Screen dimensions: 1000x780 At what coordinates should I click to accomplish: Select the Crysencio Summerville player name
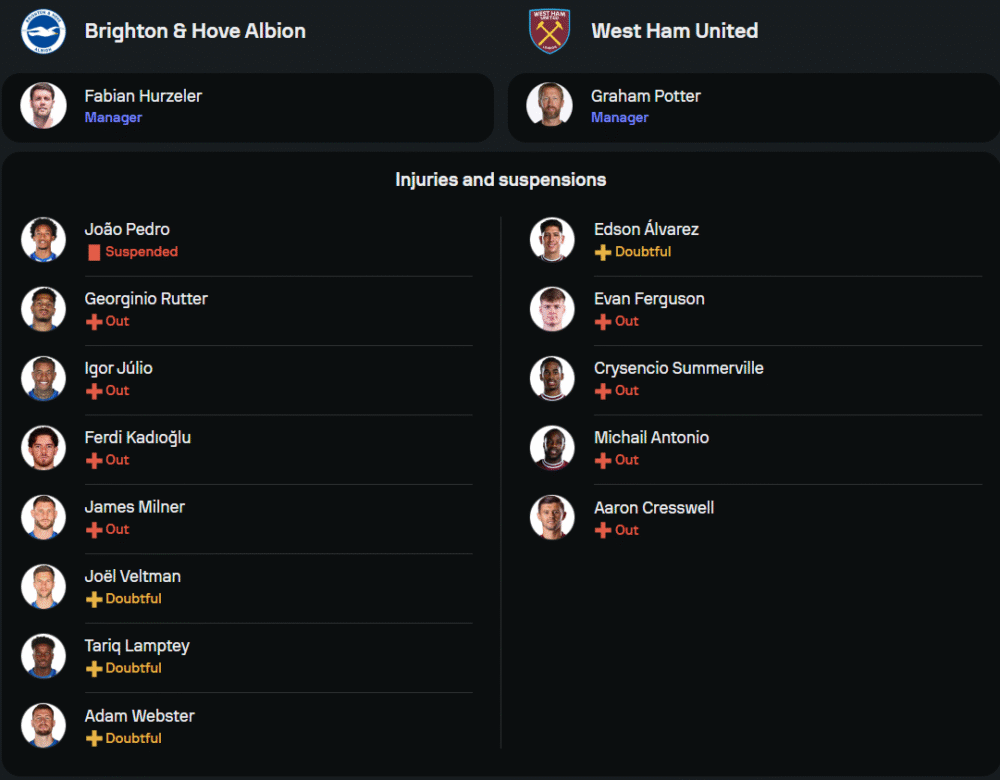pos(678,368)
